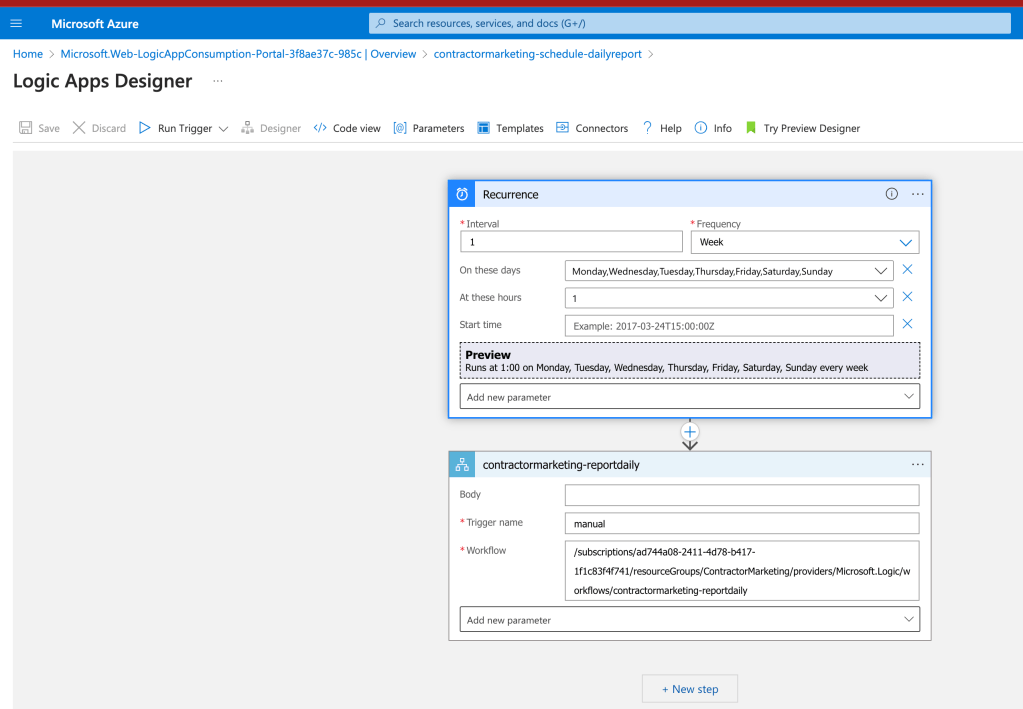Click the info icon on the Recurrence card

(891, 194)
